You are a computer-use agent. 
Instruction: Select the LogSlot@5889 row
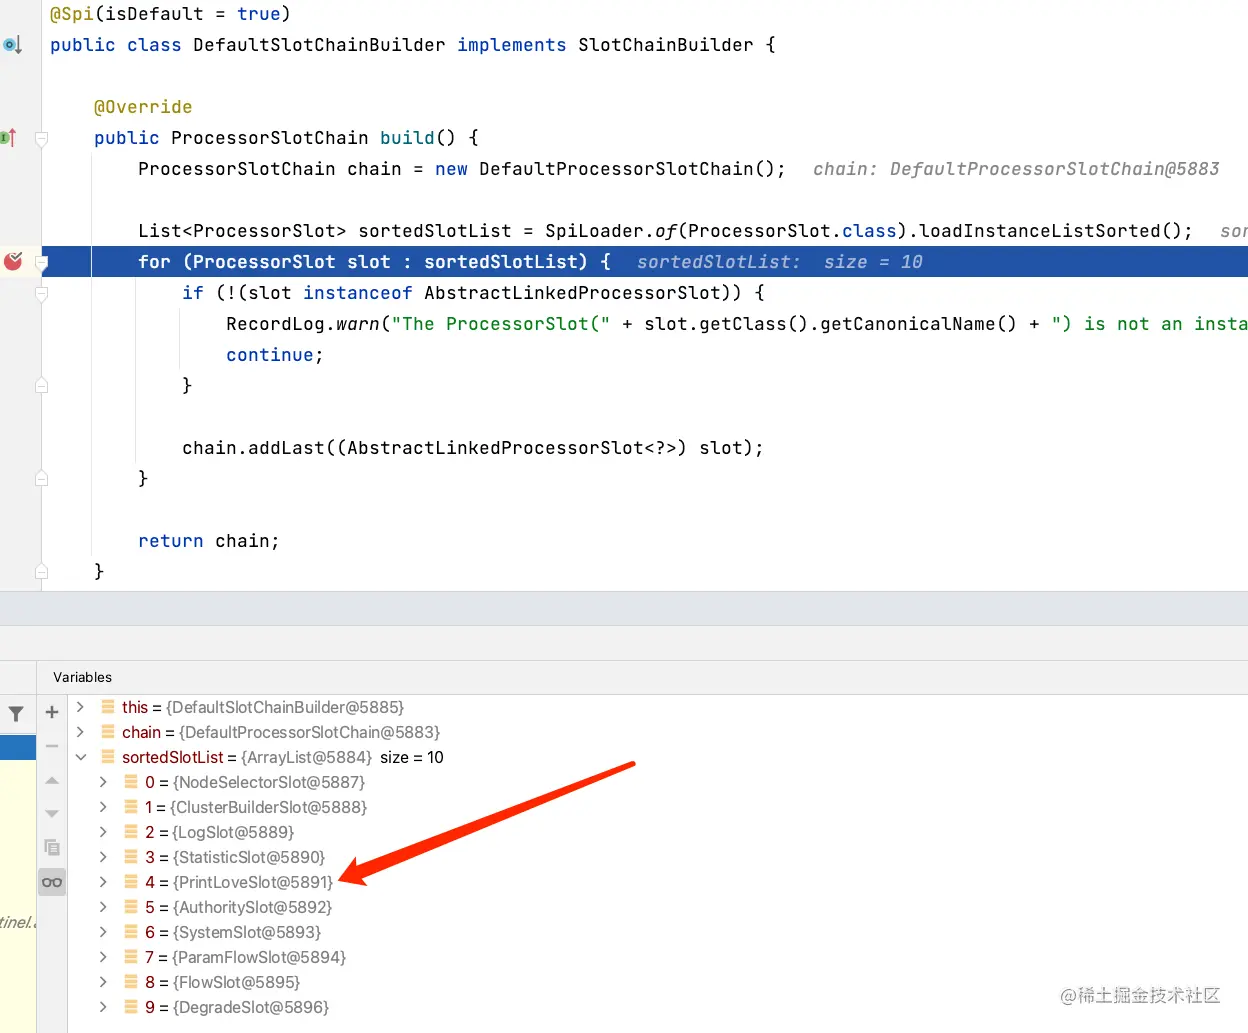coord(658,832)
